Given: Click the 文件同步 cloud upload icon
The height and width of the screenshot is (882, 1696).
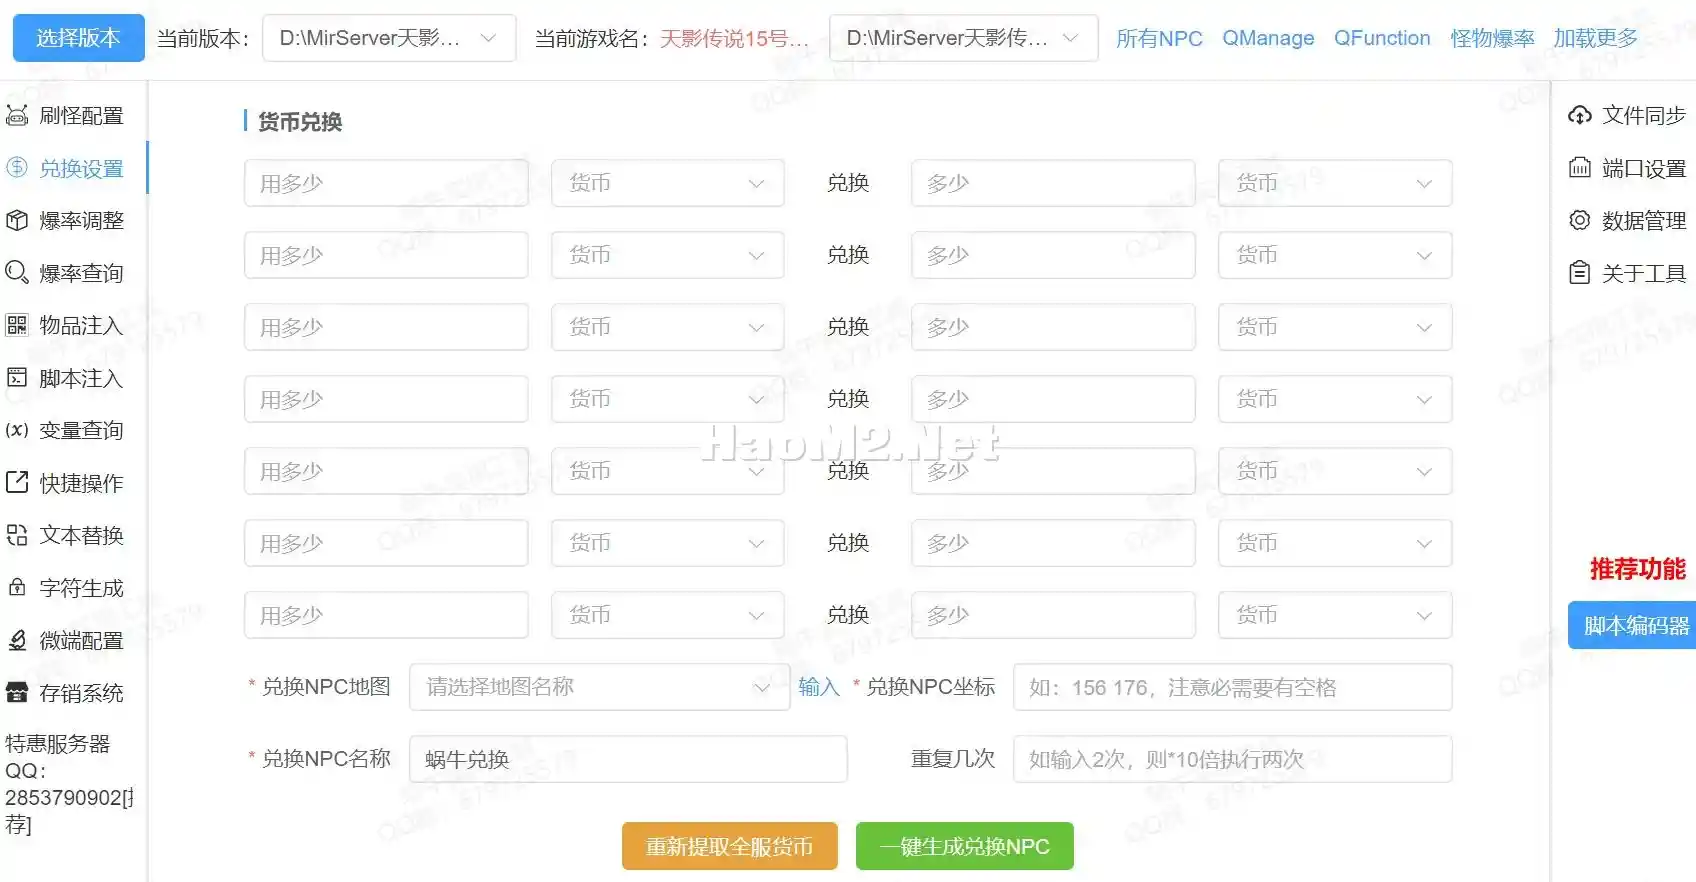Looking at the screenshot, I should [1580, 115].
